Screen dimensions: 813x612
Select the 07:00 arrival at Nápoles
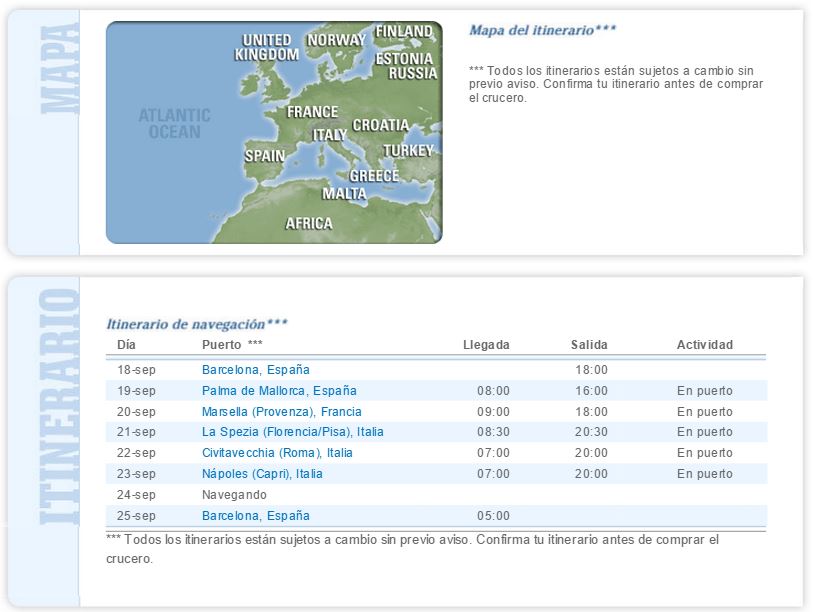[493, 474]
